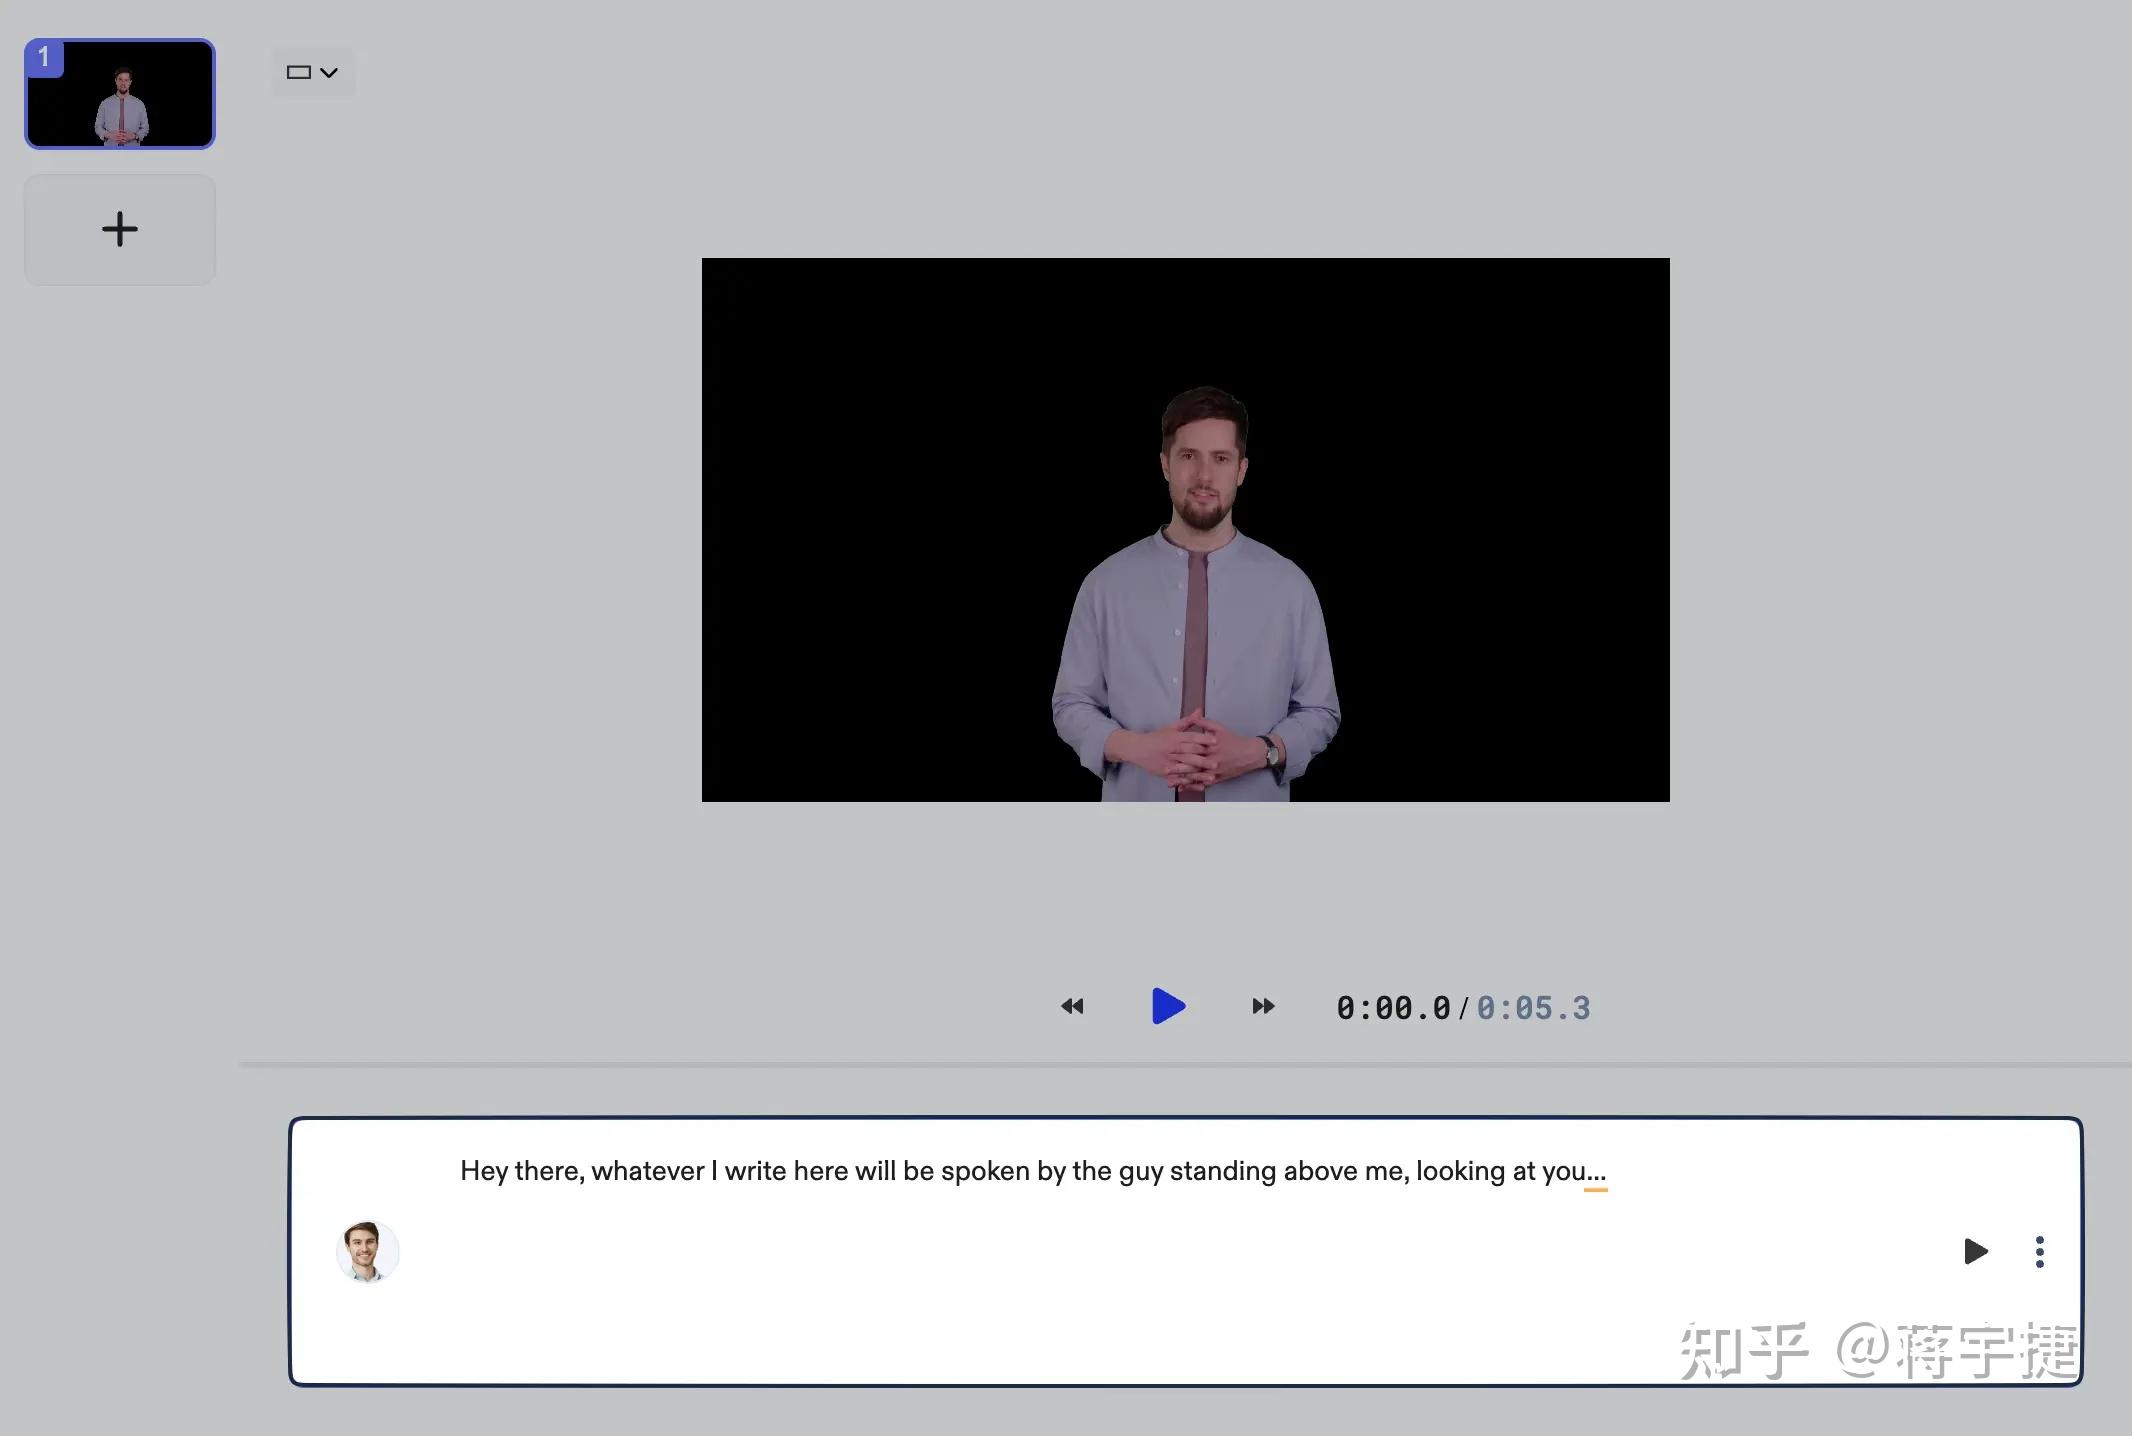This screenshot has width=2132, height=1436.
Task: Click the blue play triangle icon
Action: (x=1168, y=1007)
